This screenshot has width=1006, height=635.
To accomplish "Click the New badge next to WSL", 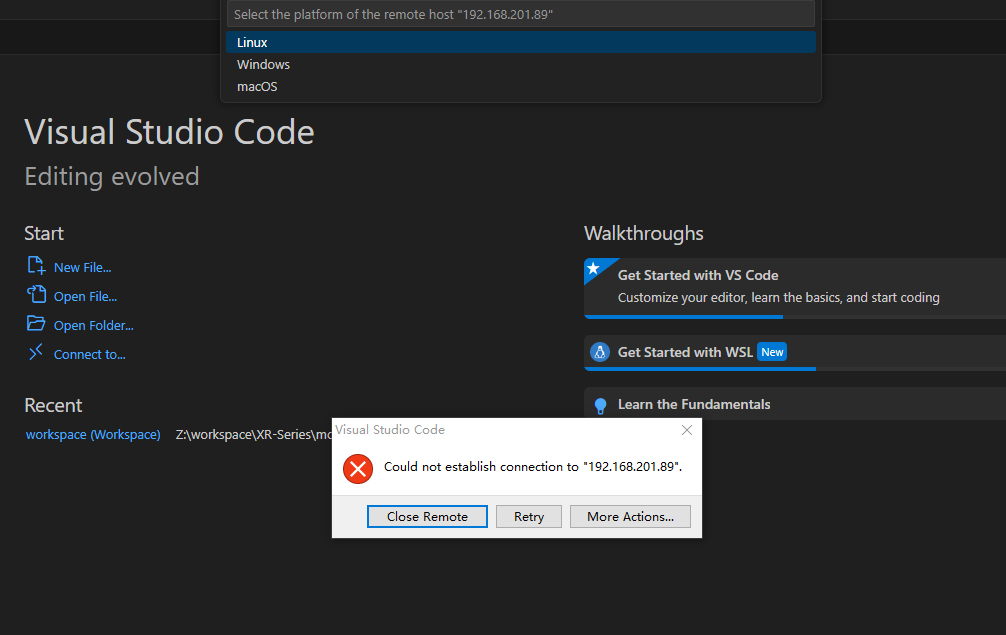I will pyautogui.click(x=772, y=352).
